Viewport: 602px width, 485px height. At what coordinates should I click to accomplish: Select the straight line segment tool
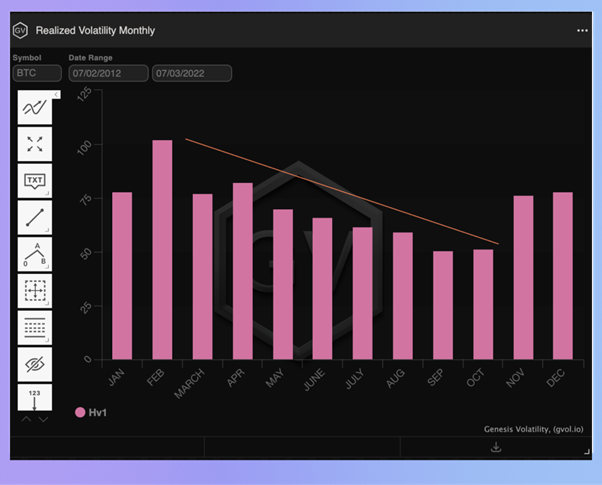[35, 217]
